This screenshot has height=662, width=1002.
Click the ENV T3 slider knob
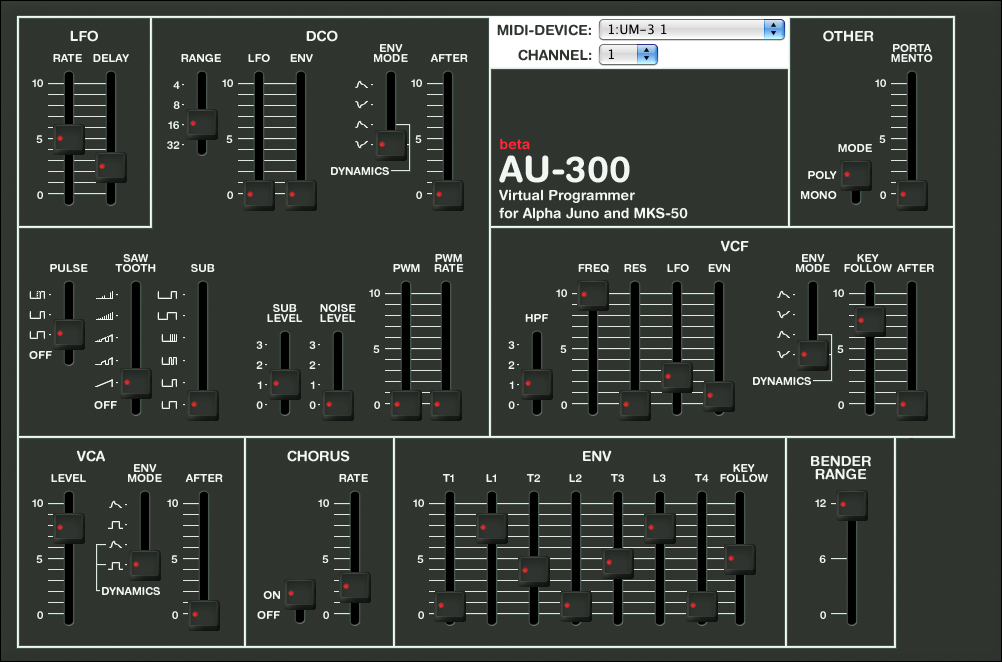point(618,563)
